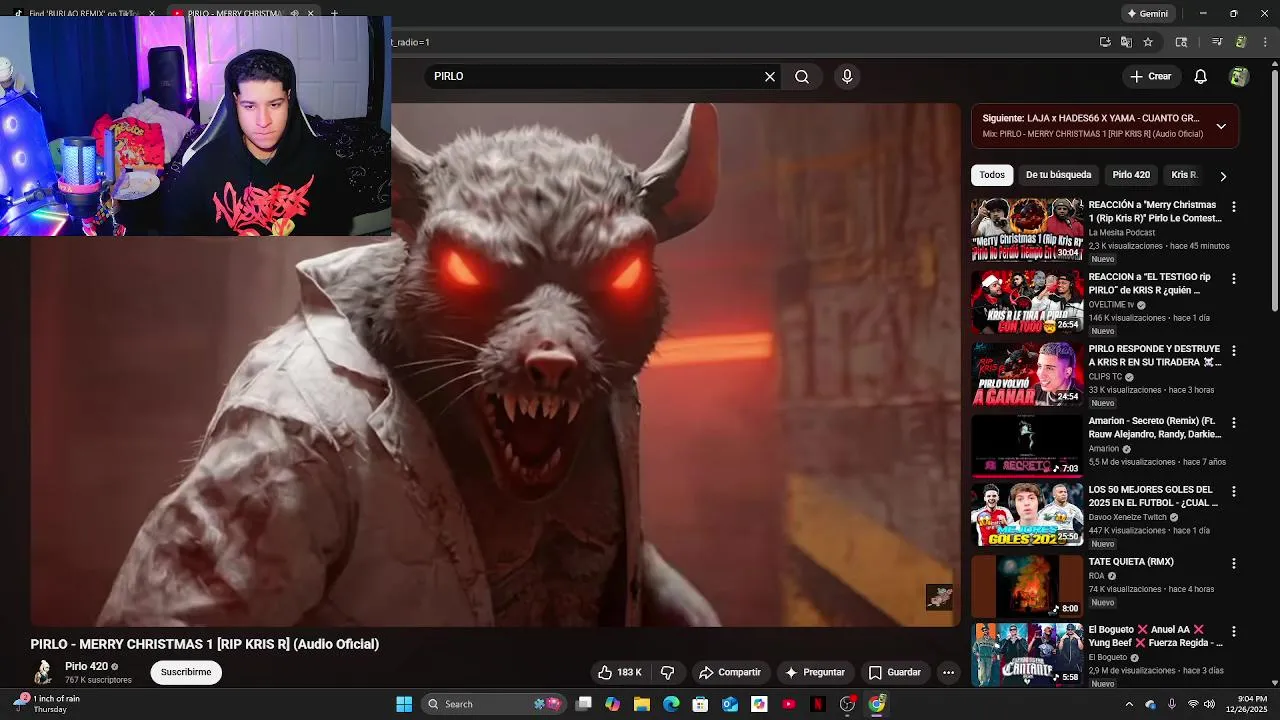Viewport: 1280px width, 720px height.
Task: Open the Windows Start menu
Action: [404, 704]
